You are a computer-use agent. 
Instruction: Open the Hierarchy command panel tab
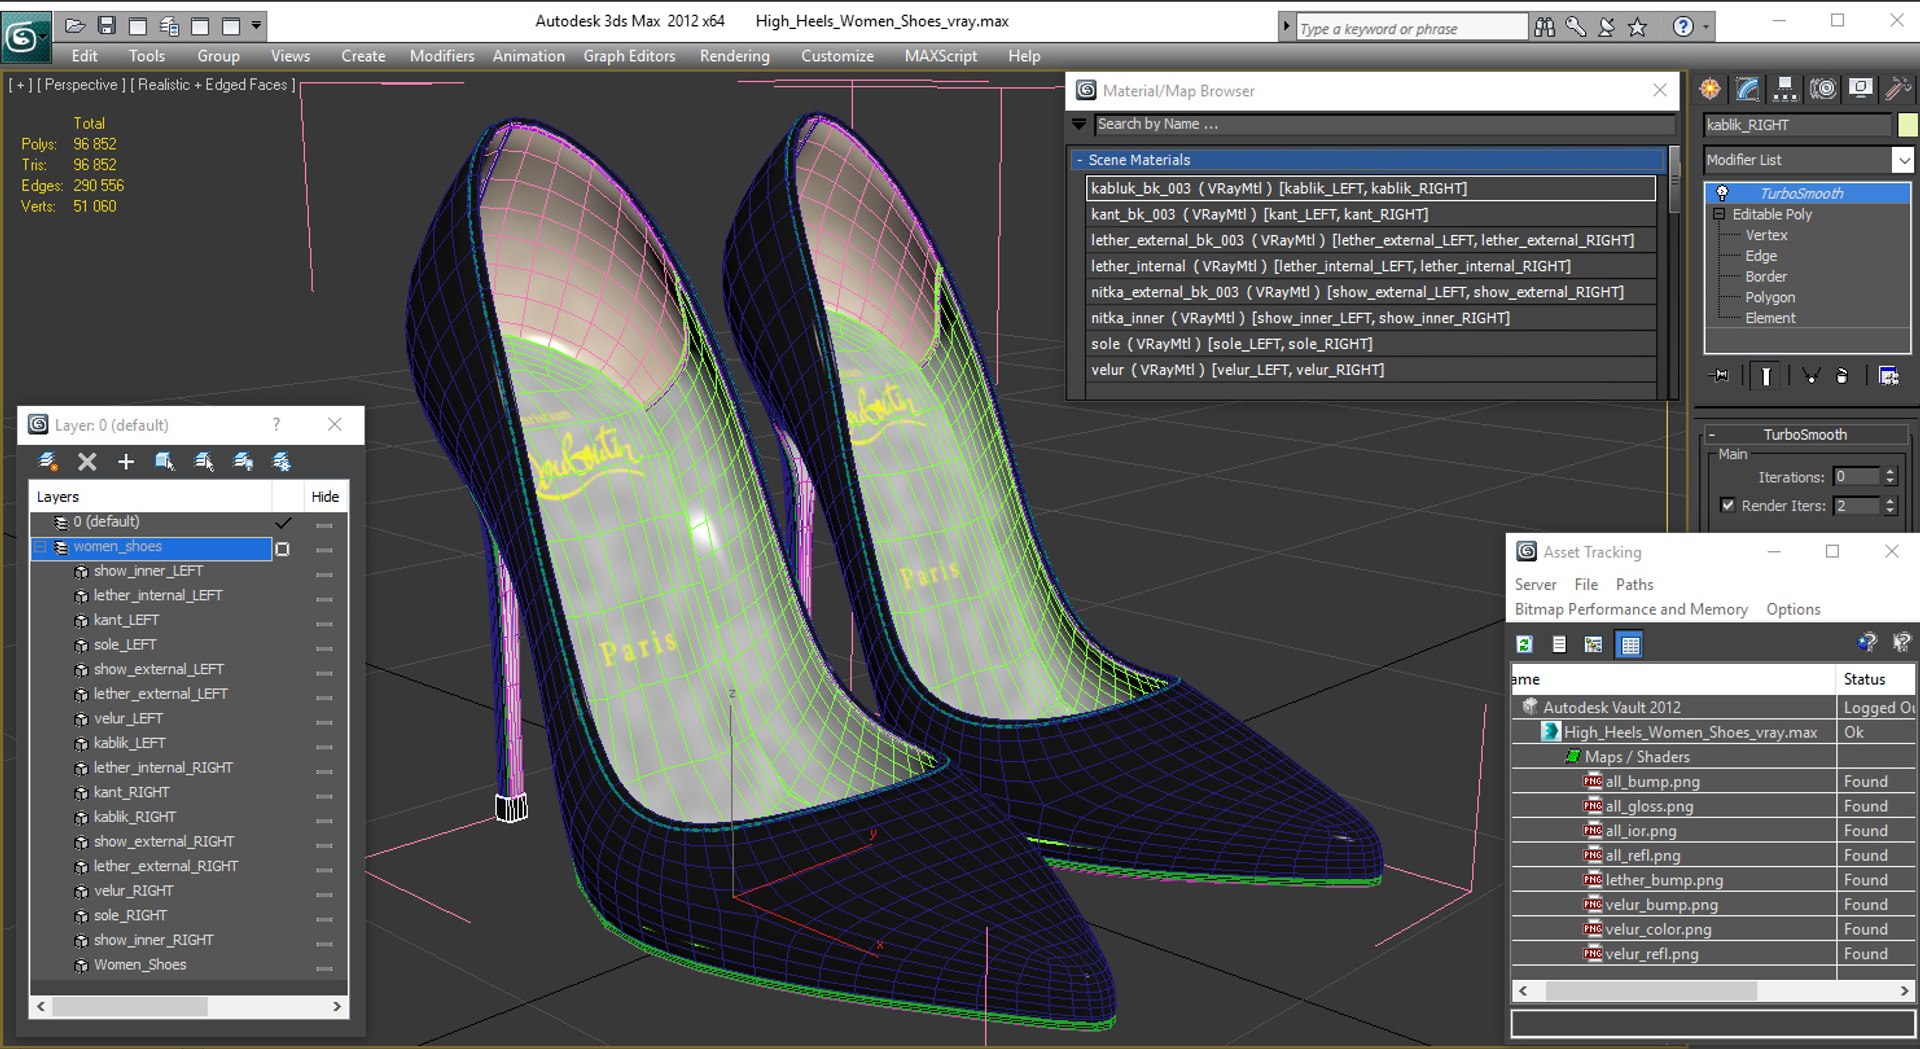coord(1785,89)
